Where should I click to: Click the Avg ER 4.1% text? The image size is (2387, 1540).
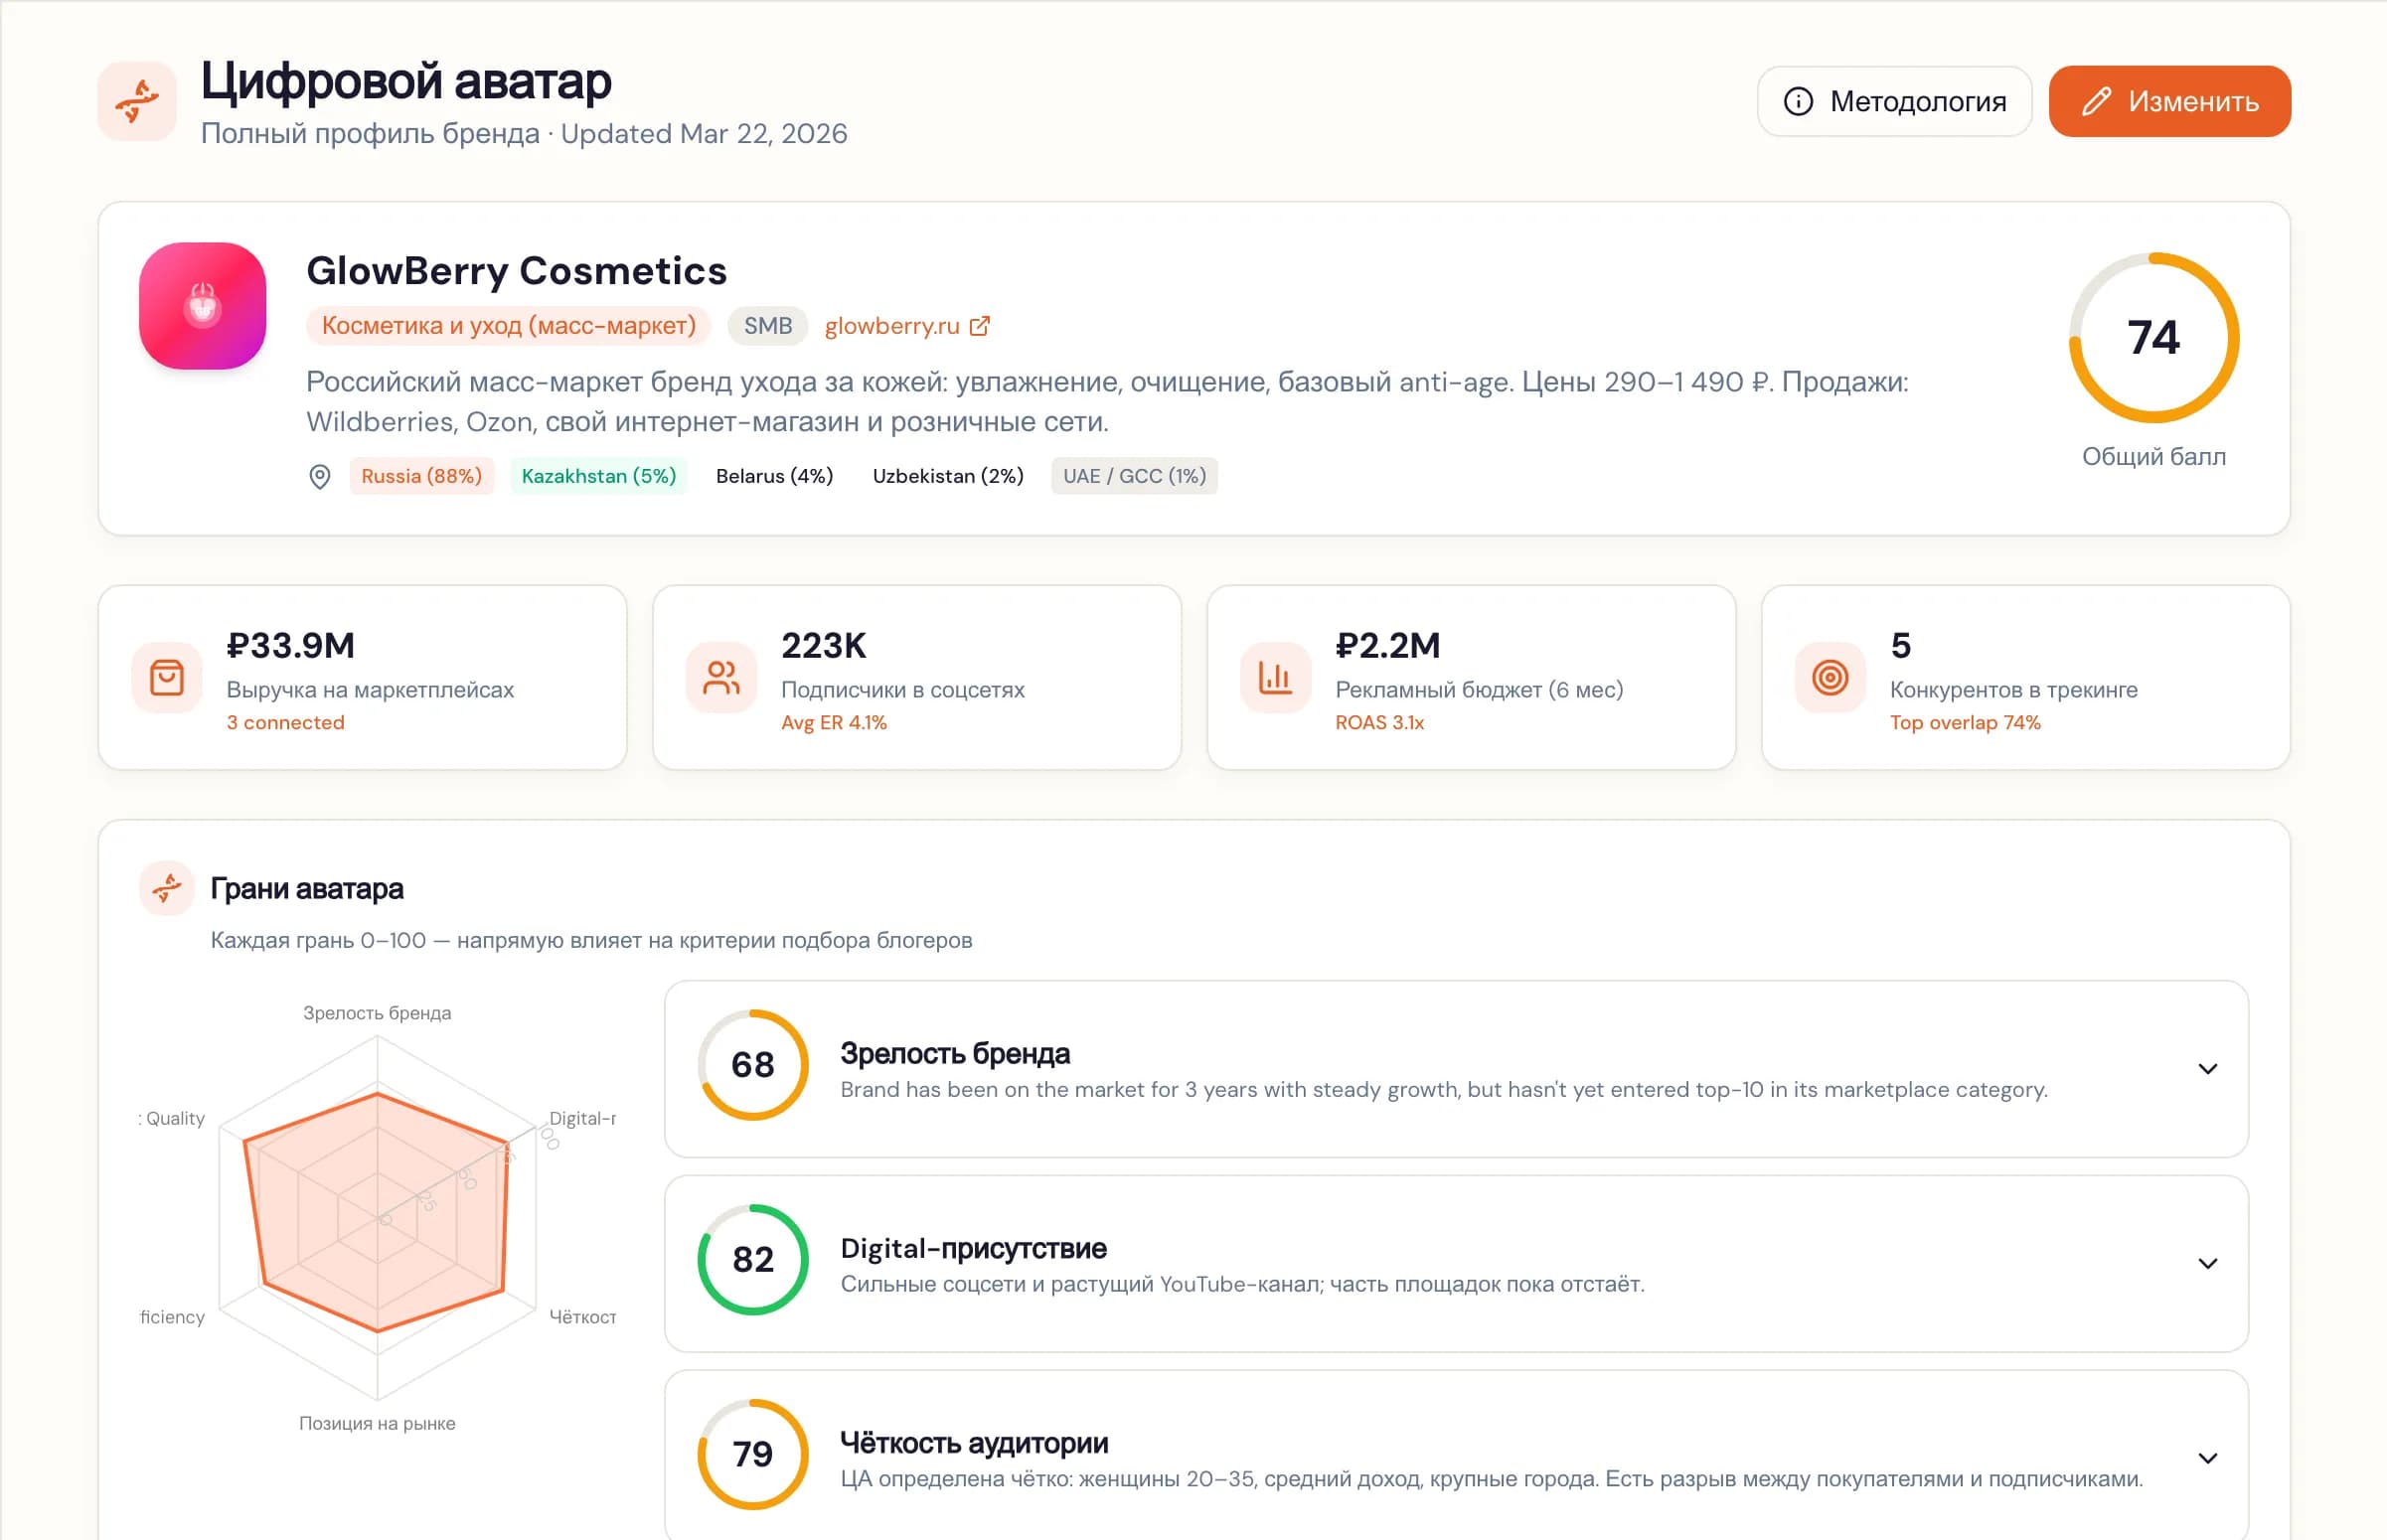834,722
